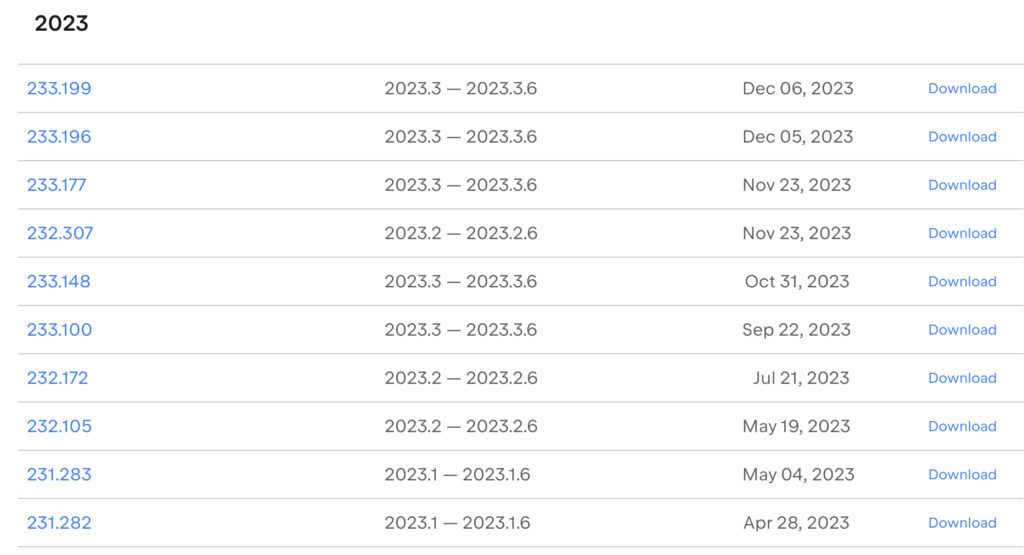Image resolution: width=1024 pixels, height=555 pixels.
Task: Download the May 19, 2023 release
Action: click(962, 426)
